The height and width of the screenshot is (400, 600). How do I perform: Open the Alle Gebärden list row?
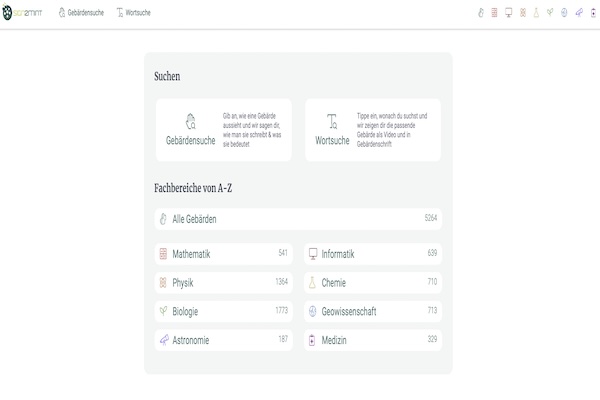coord(298,218)
